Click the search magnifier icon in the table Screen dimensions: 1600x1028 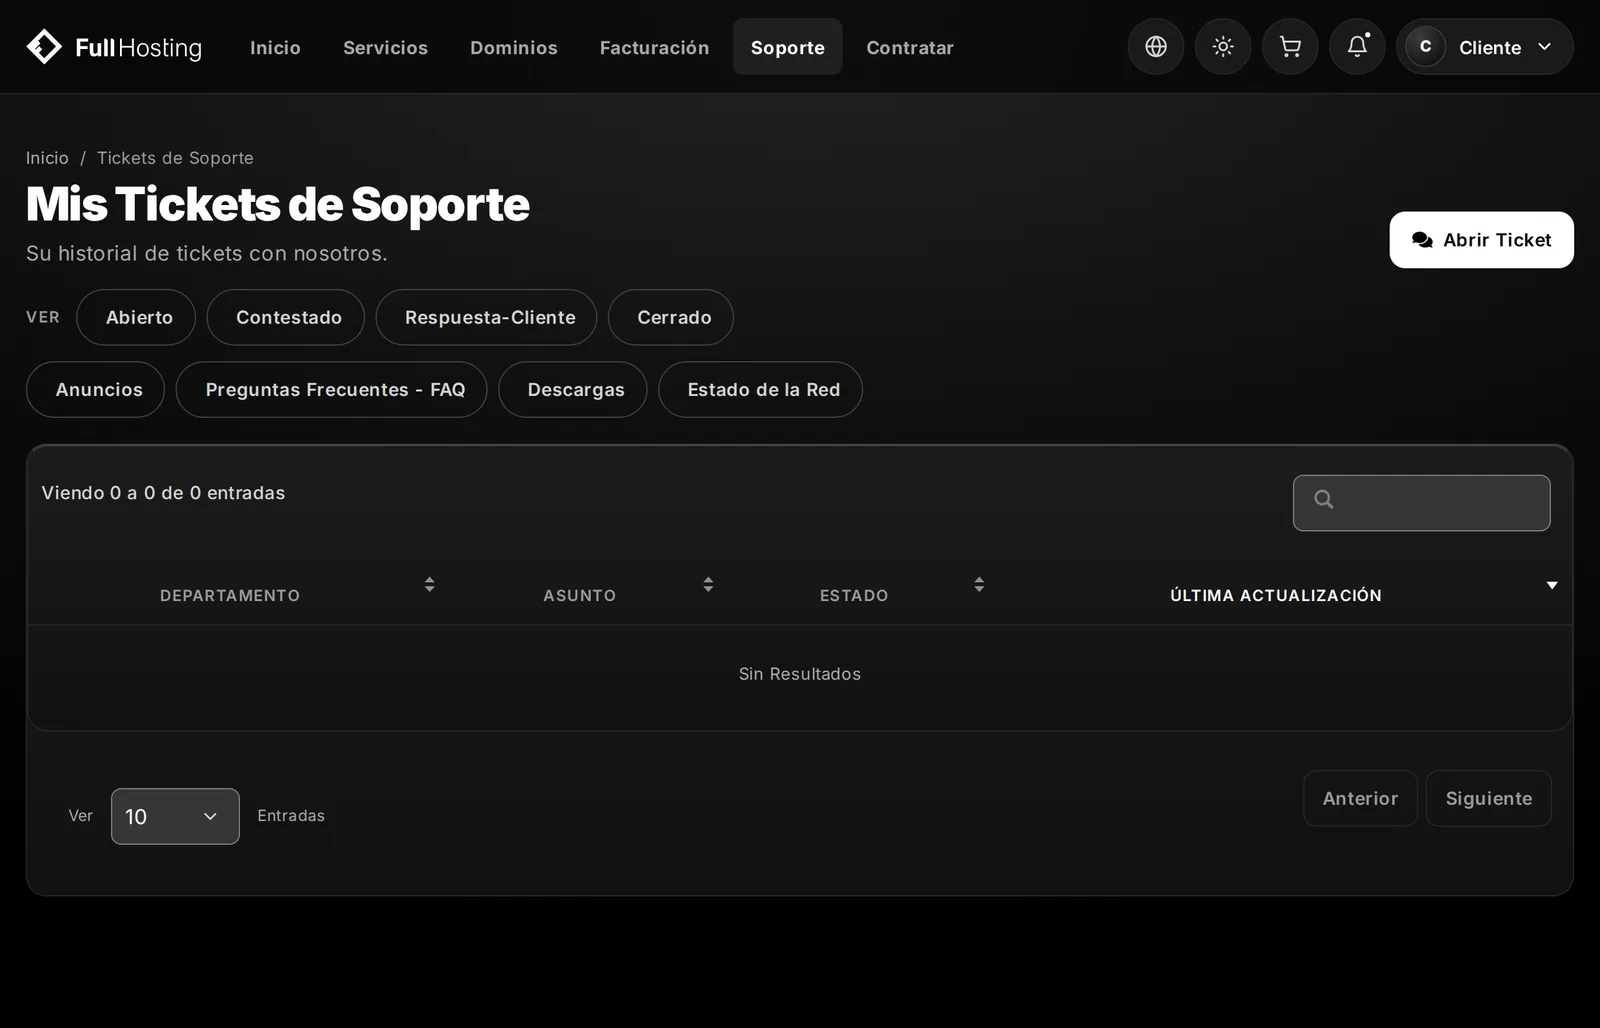click(1324, 499)
